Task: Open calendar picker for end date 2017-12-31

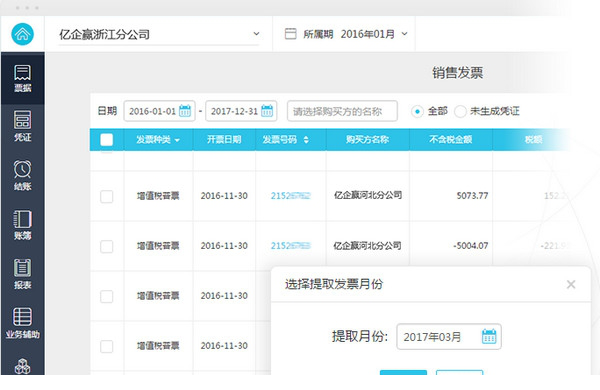Action: coord(267,111)
